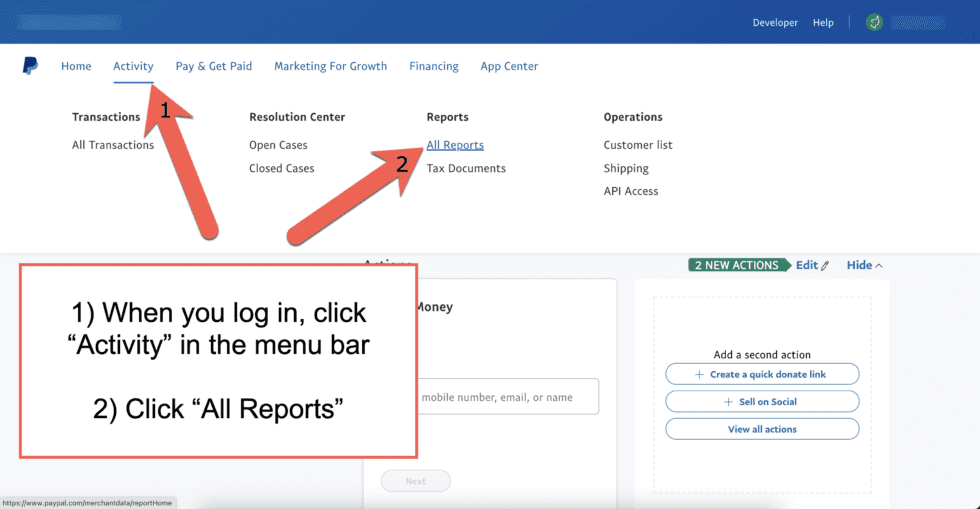Expand the Pay & Get Paid menu
Viewport: 980px width, 509px height.
214,66
